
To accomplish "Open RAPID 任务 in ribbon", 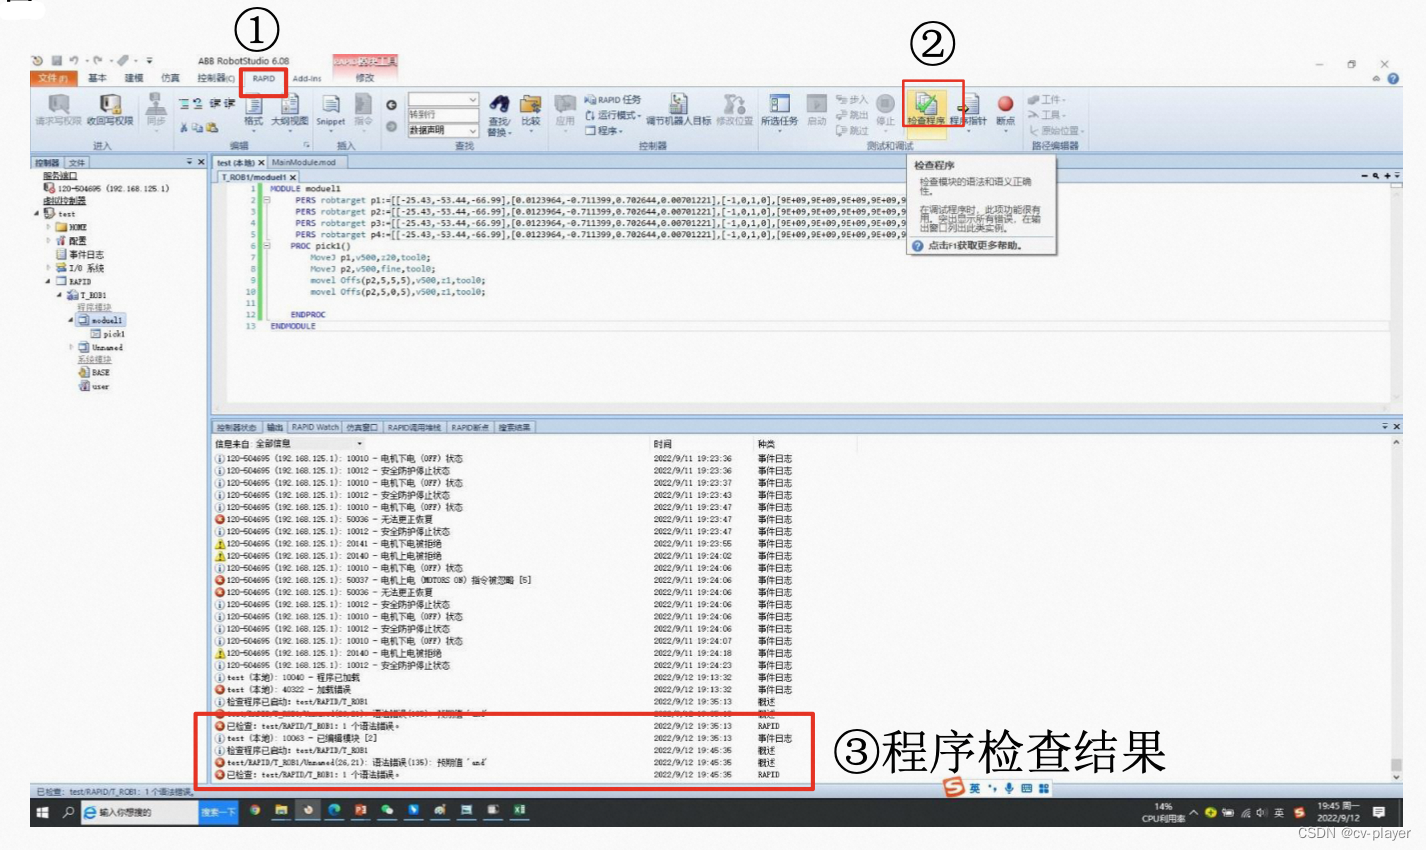I will tap(613, 100).
